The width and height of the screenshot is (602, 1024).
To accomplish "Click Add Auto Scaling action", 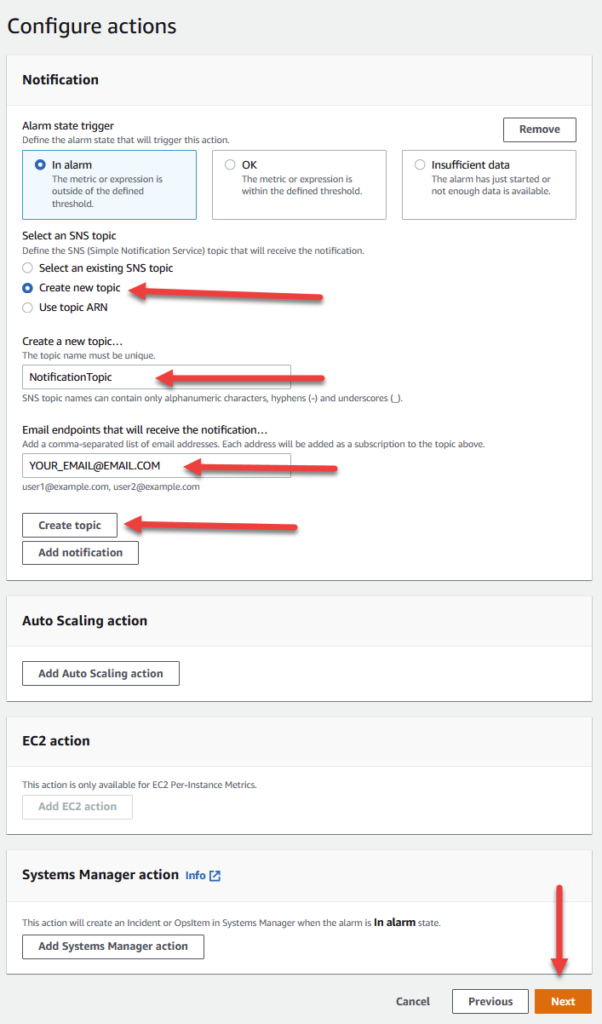I will tap(100, 673).
